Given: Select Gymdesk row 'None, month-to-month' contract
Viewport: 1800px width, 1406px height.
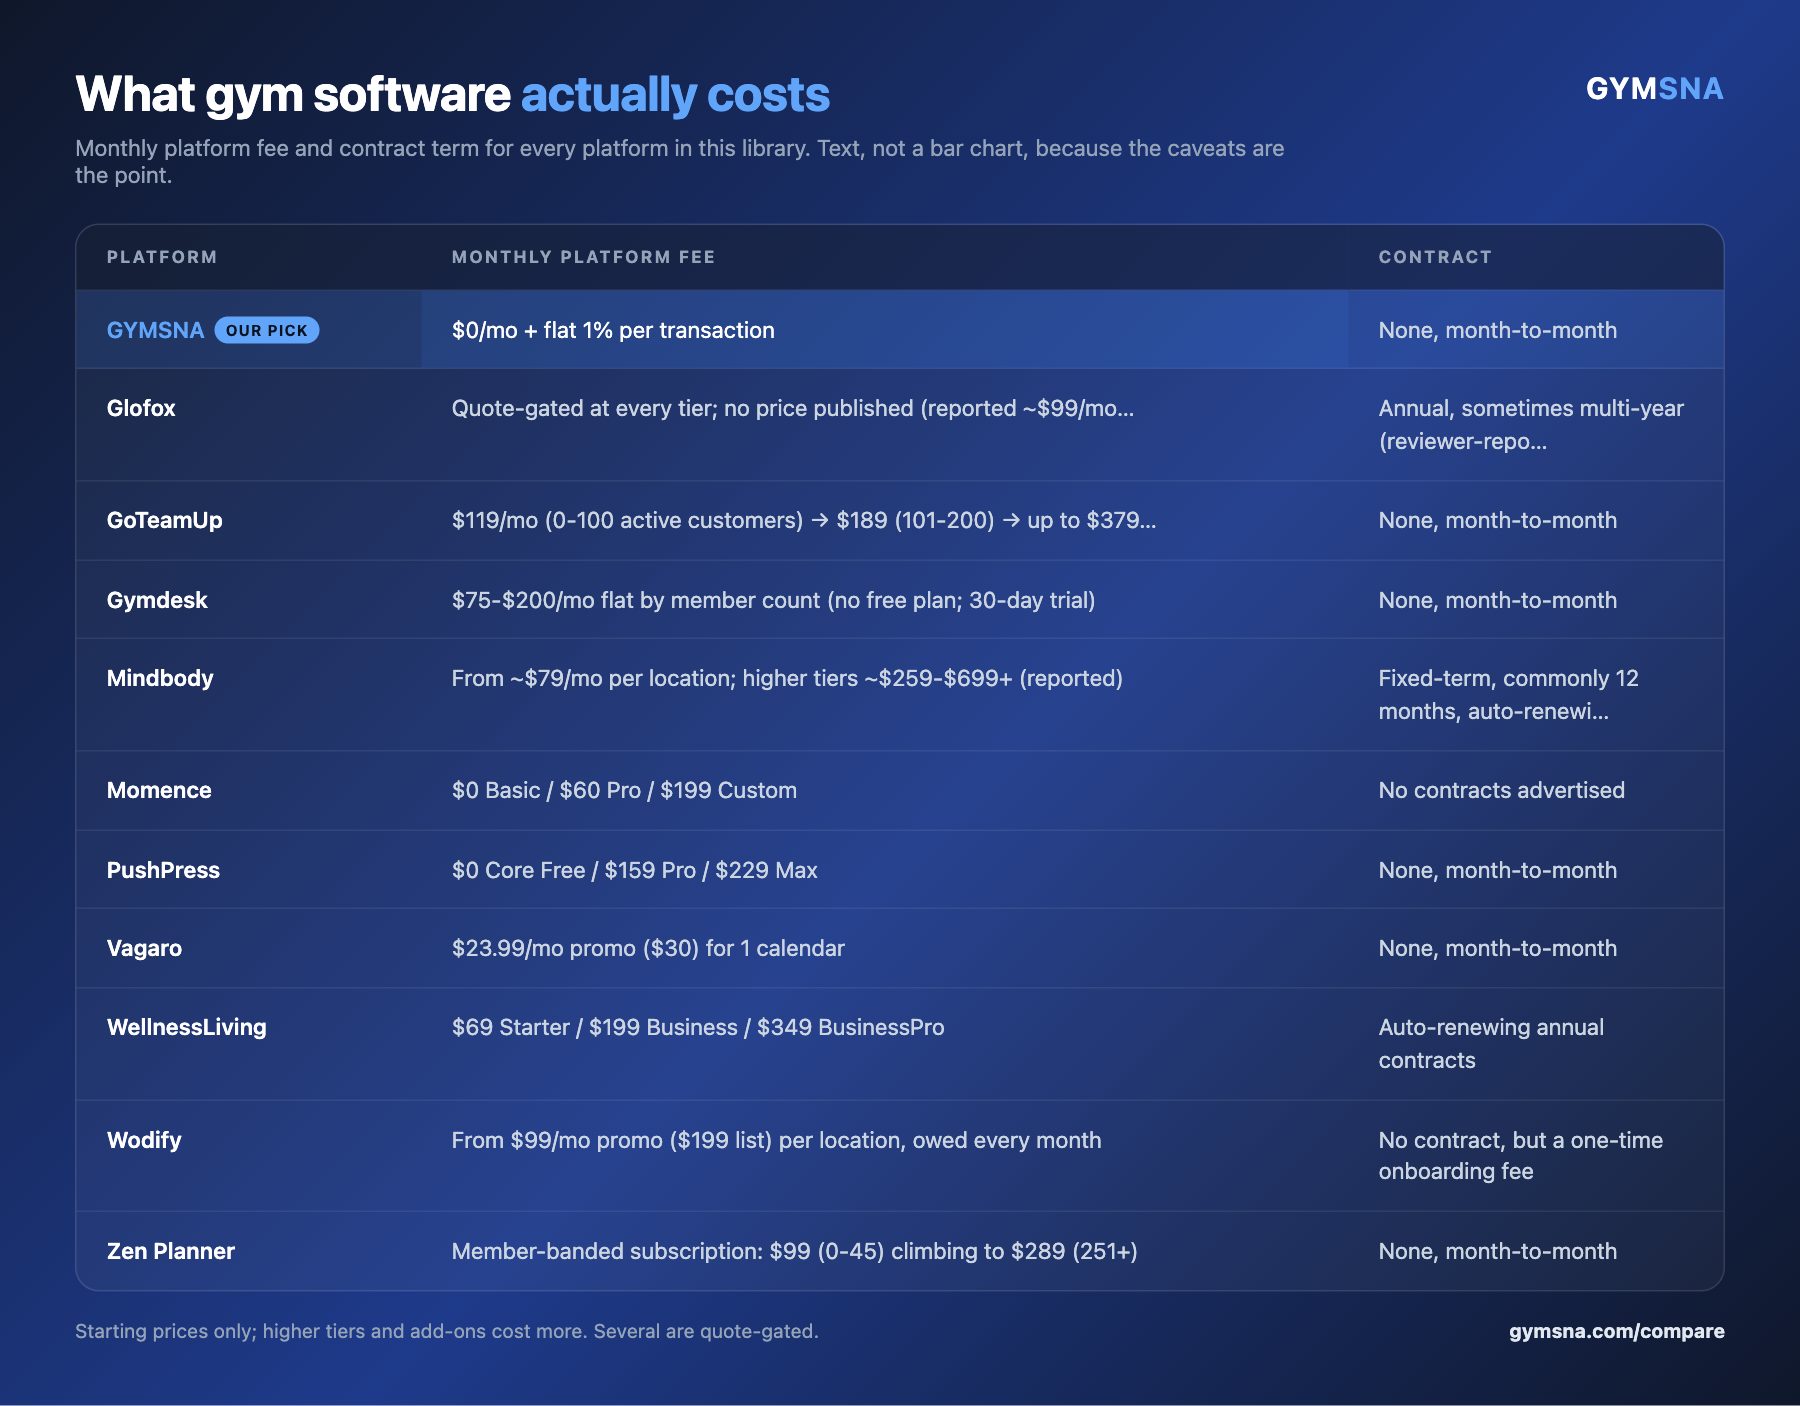Looking at the screenshot, I should 1497,600.
